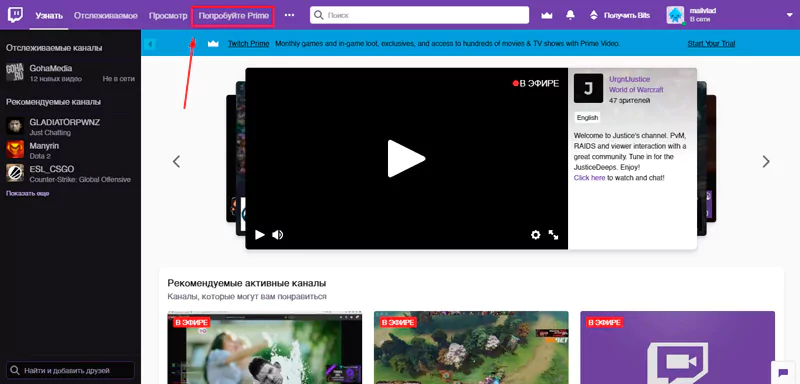Open the player settings gear
Screen dimensions: 800x384
535,235
